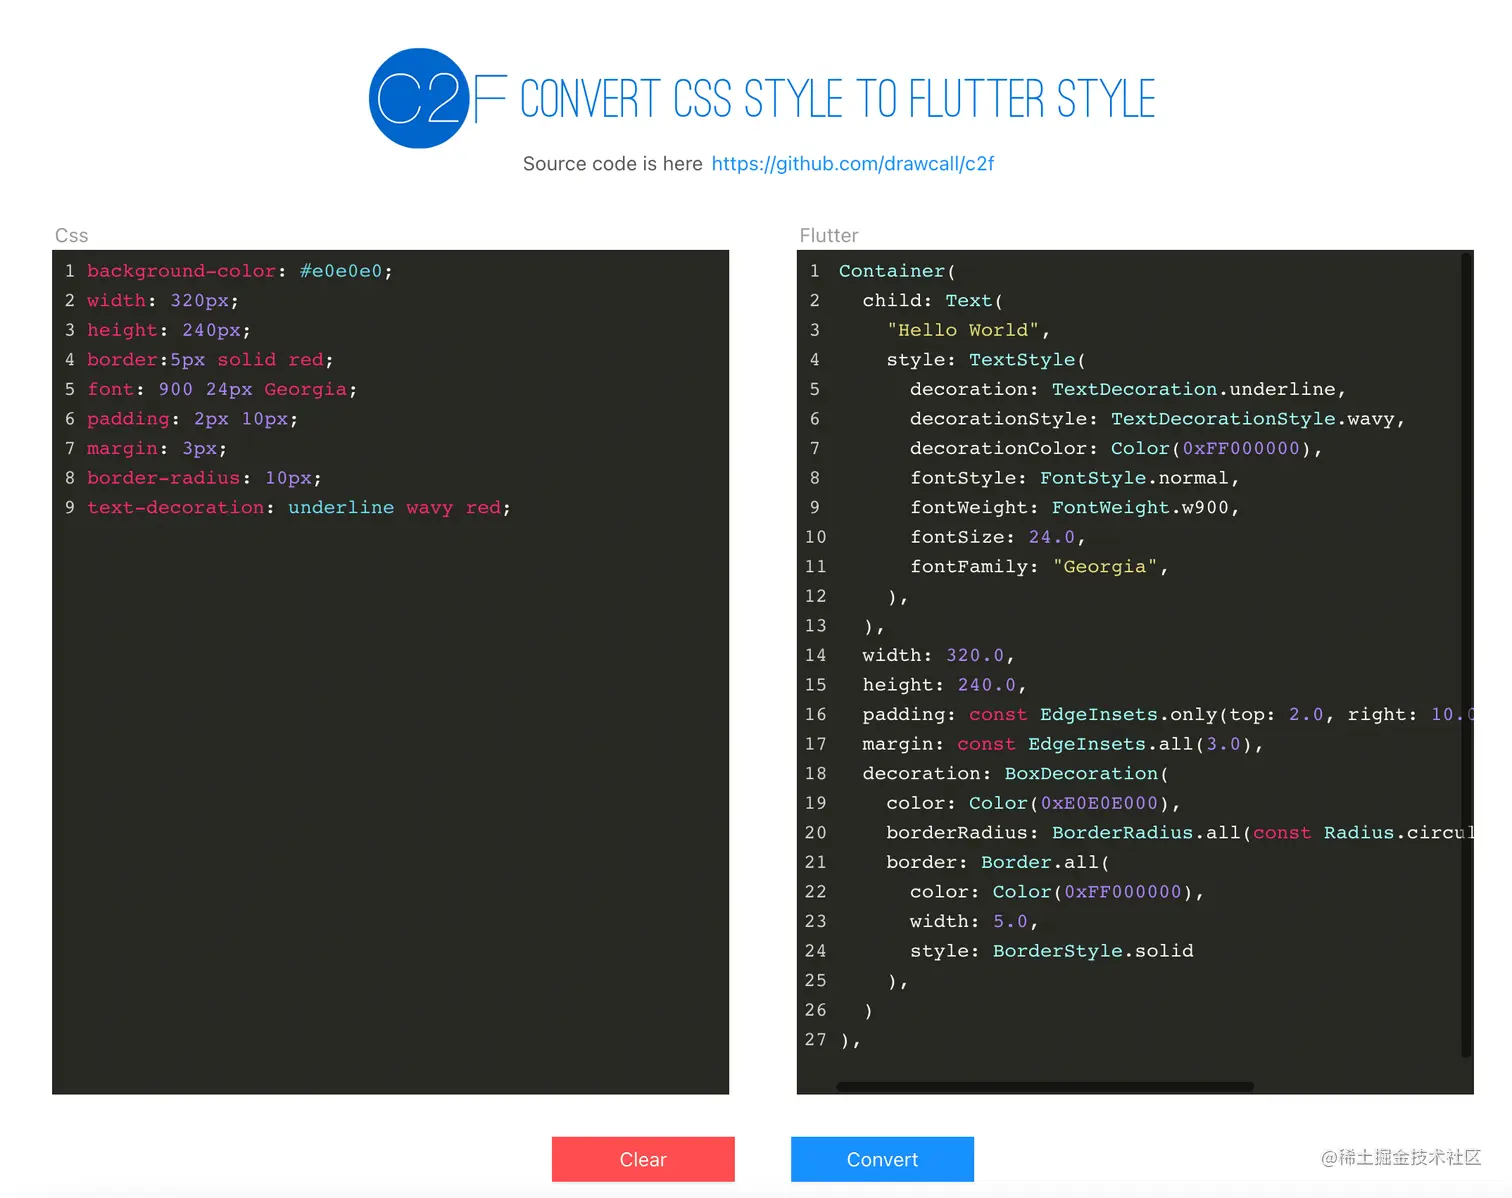Image resolution: width=1512 pixels, height=1198 pixels.
Task: Click 'TextDecorationStyle.wavy' in Flutter code
Action: pos(1252,419)
